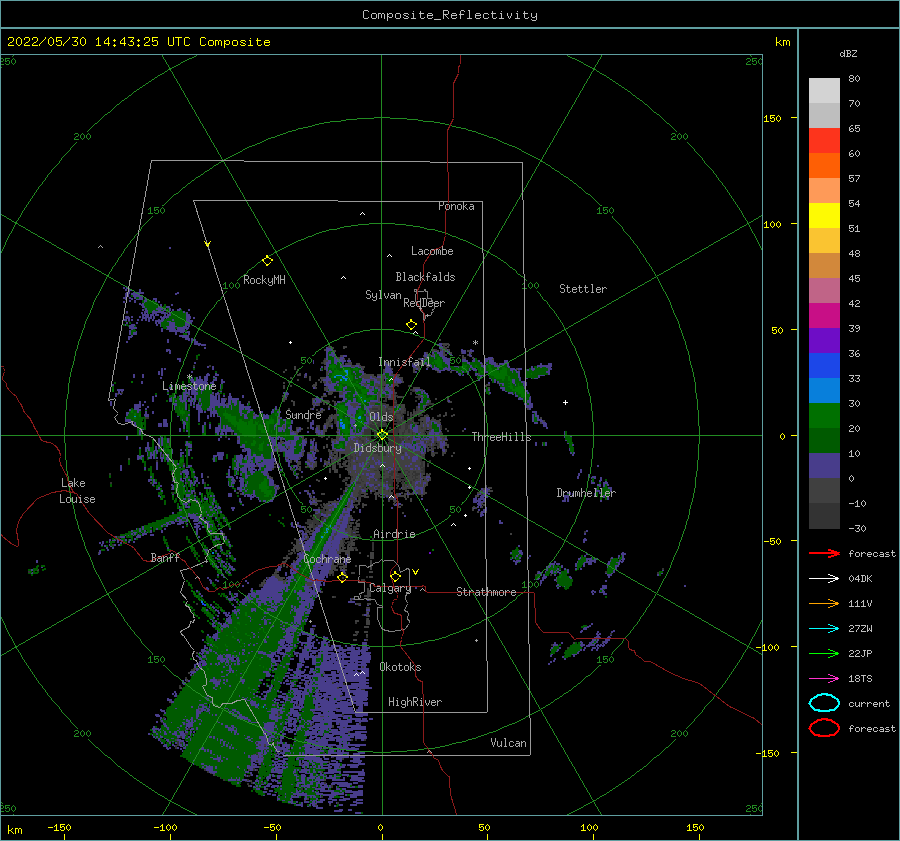Click the light gray 80-70 dBZ swatch

click(824, 91)
